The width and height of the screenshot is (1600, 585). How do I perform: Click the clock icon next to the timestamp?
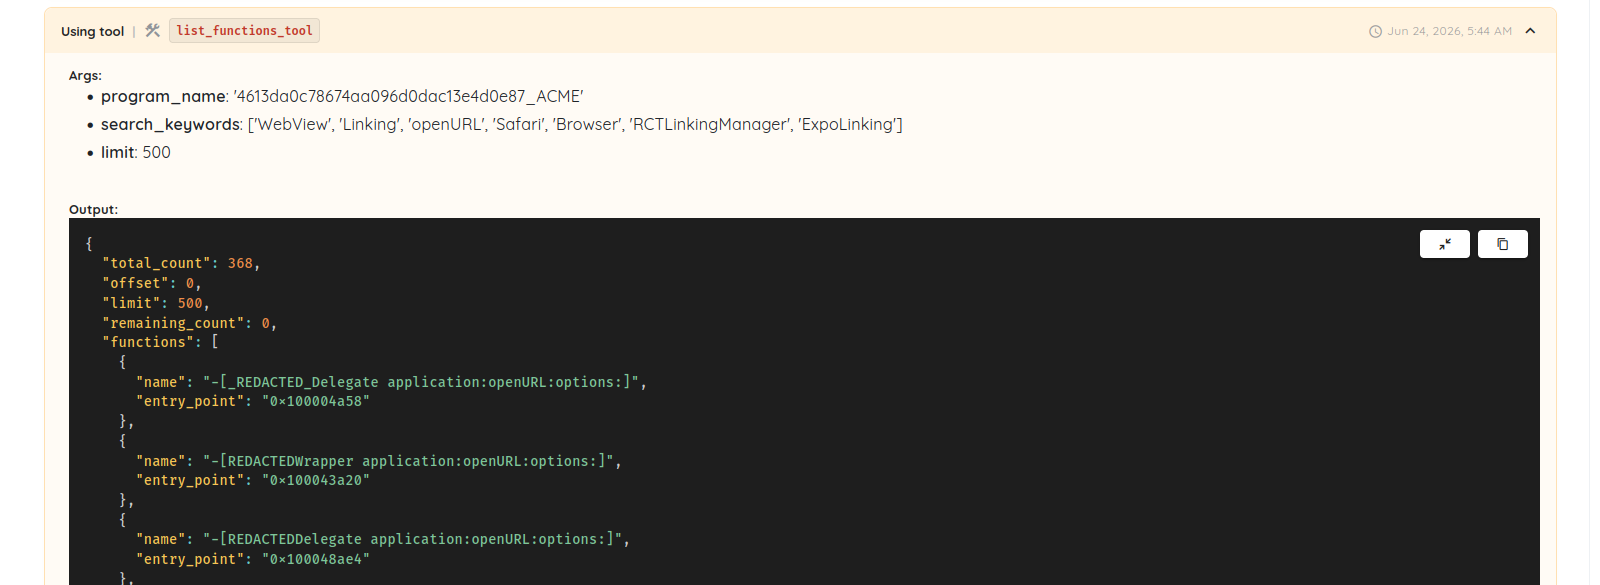click(1375, 31)
